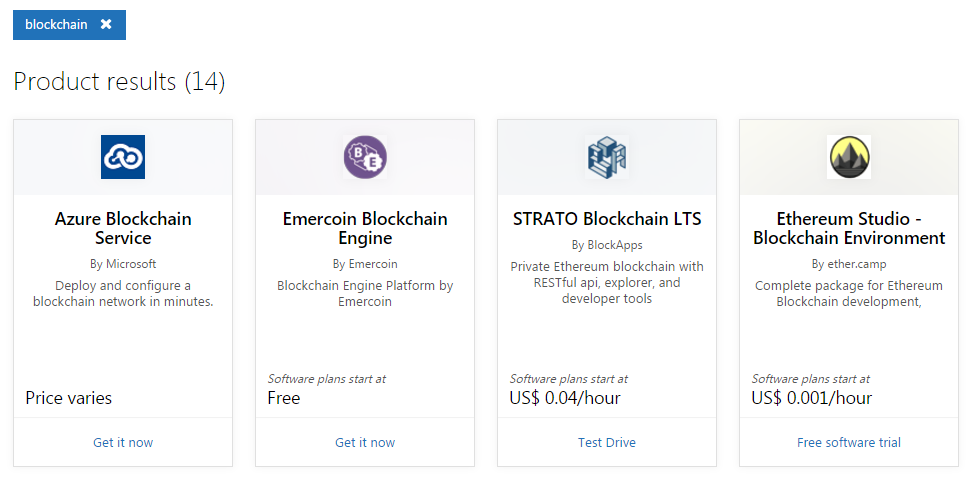Click the Ethereum Studio mountain logo
Image resolution: width=972 pixels, height=492 pixels.
[x=849, y=157]
